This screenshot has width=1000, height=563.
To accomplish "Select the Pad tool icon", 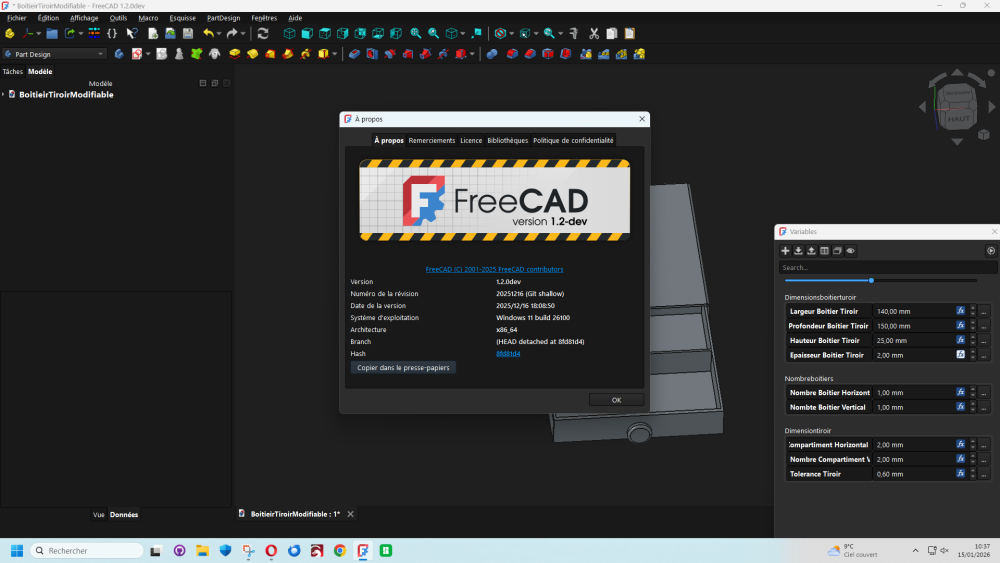I will pos(235,54).
